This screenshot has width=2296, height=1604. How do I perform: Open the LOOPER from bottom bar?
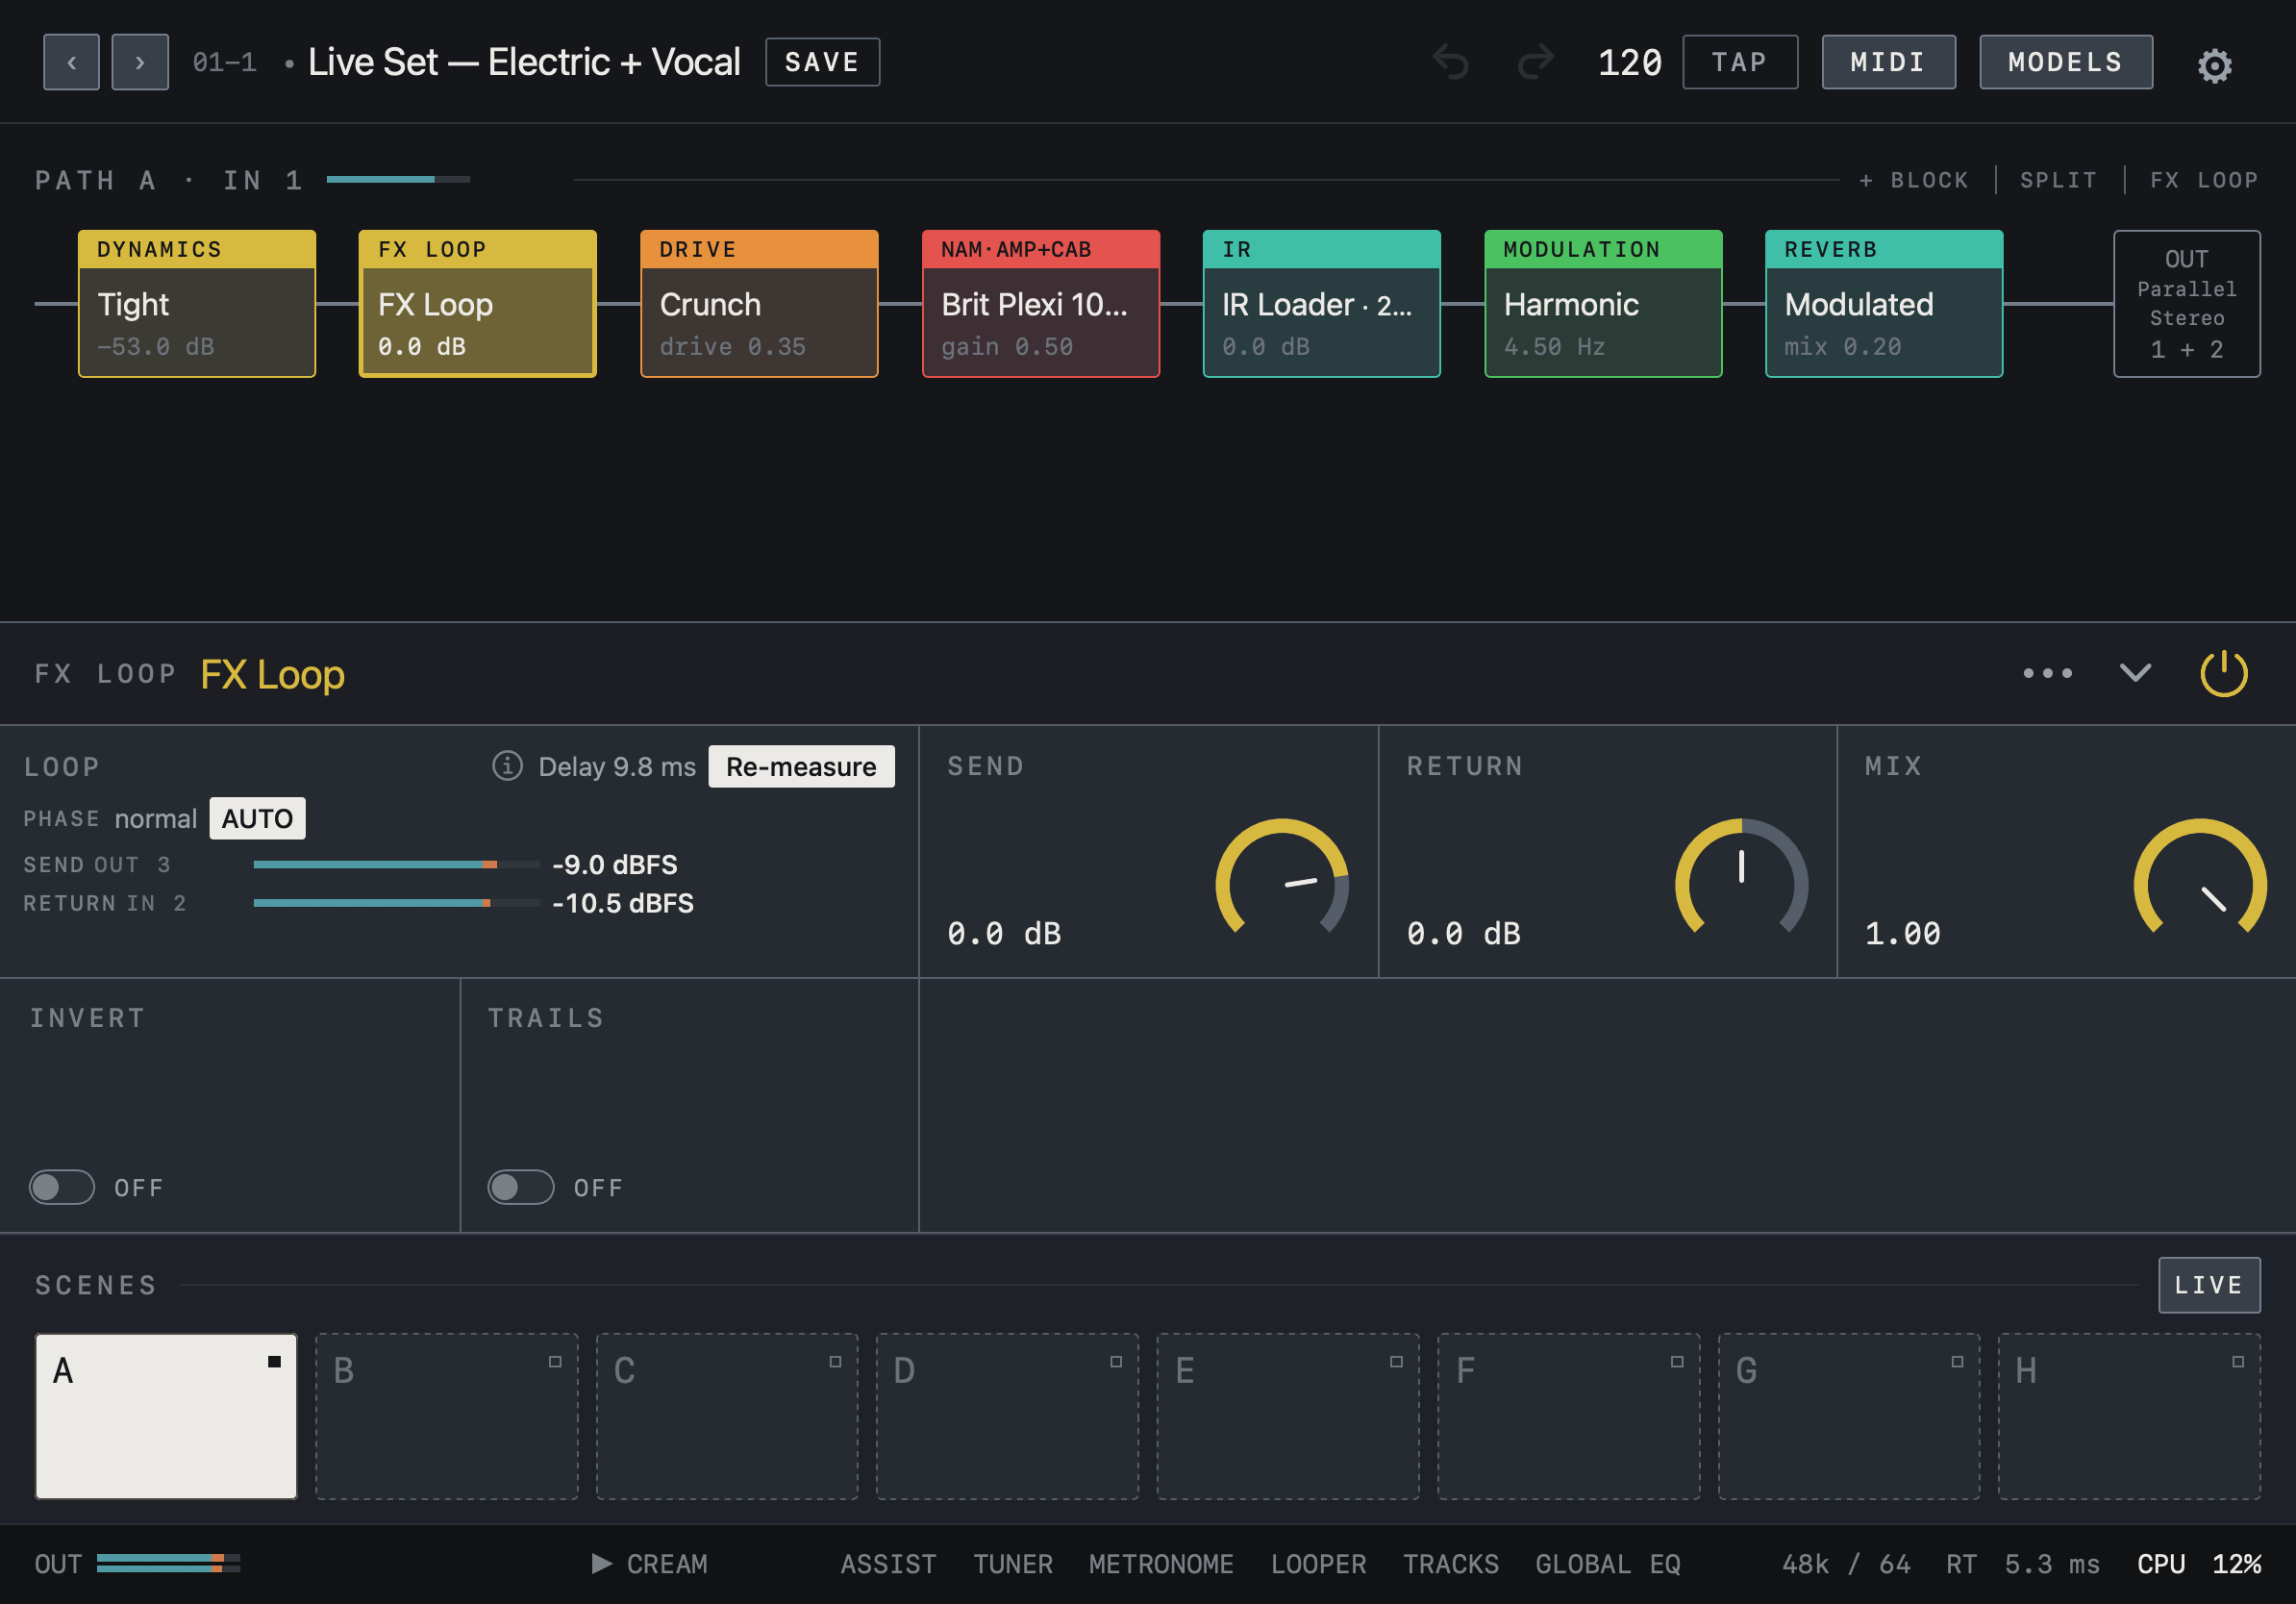click(x=1318, y=1563)
